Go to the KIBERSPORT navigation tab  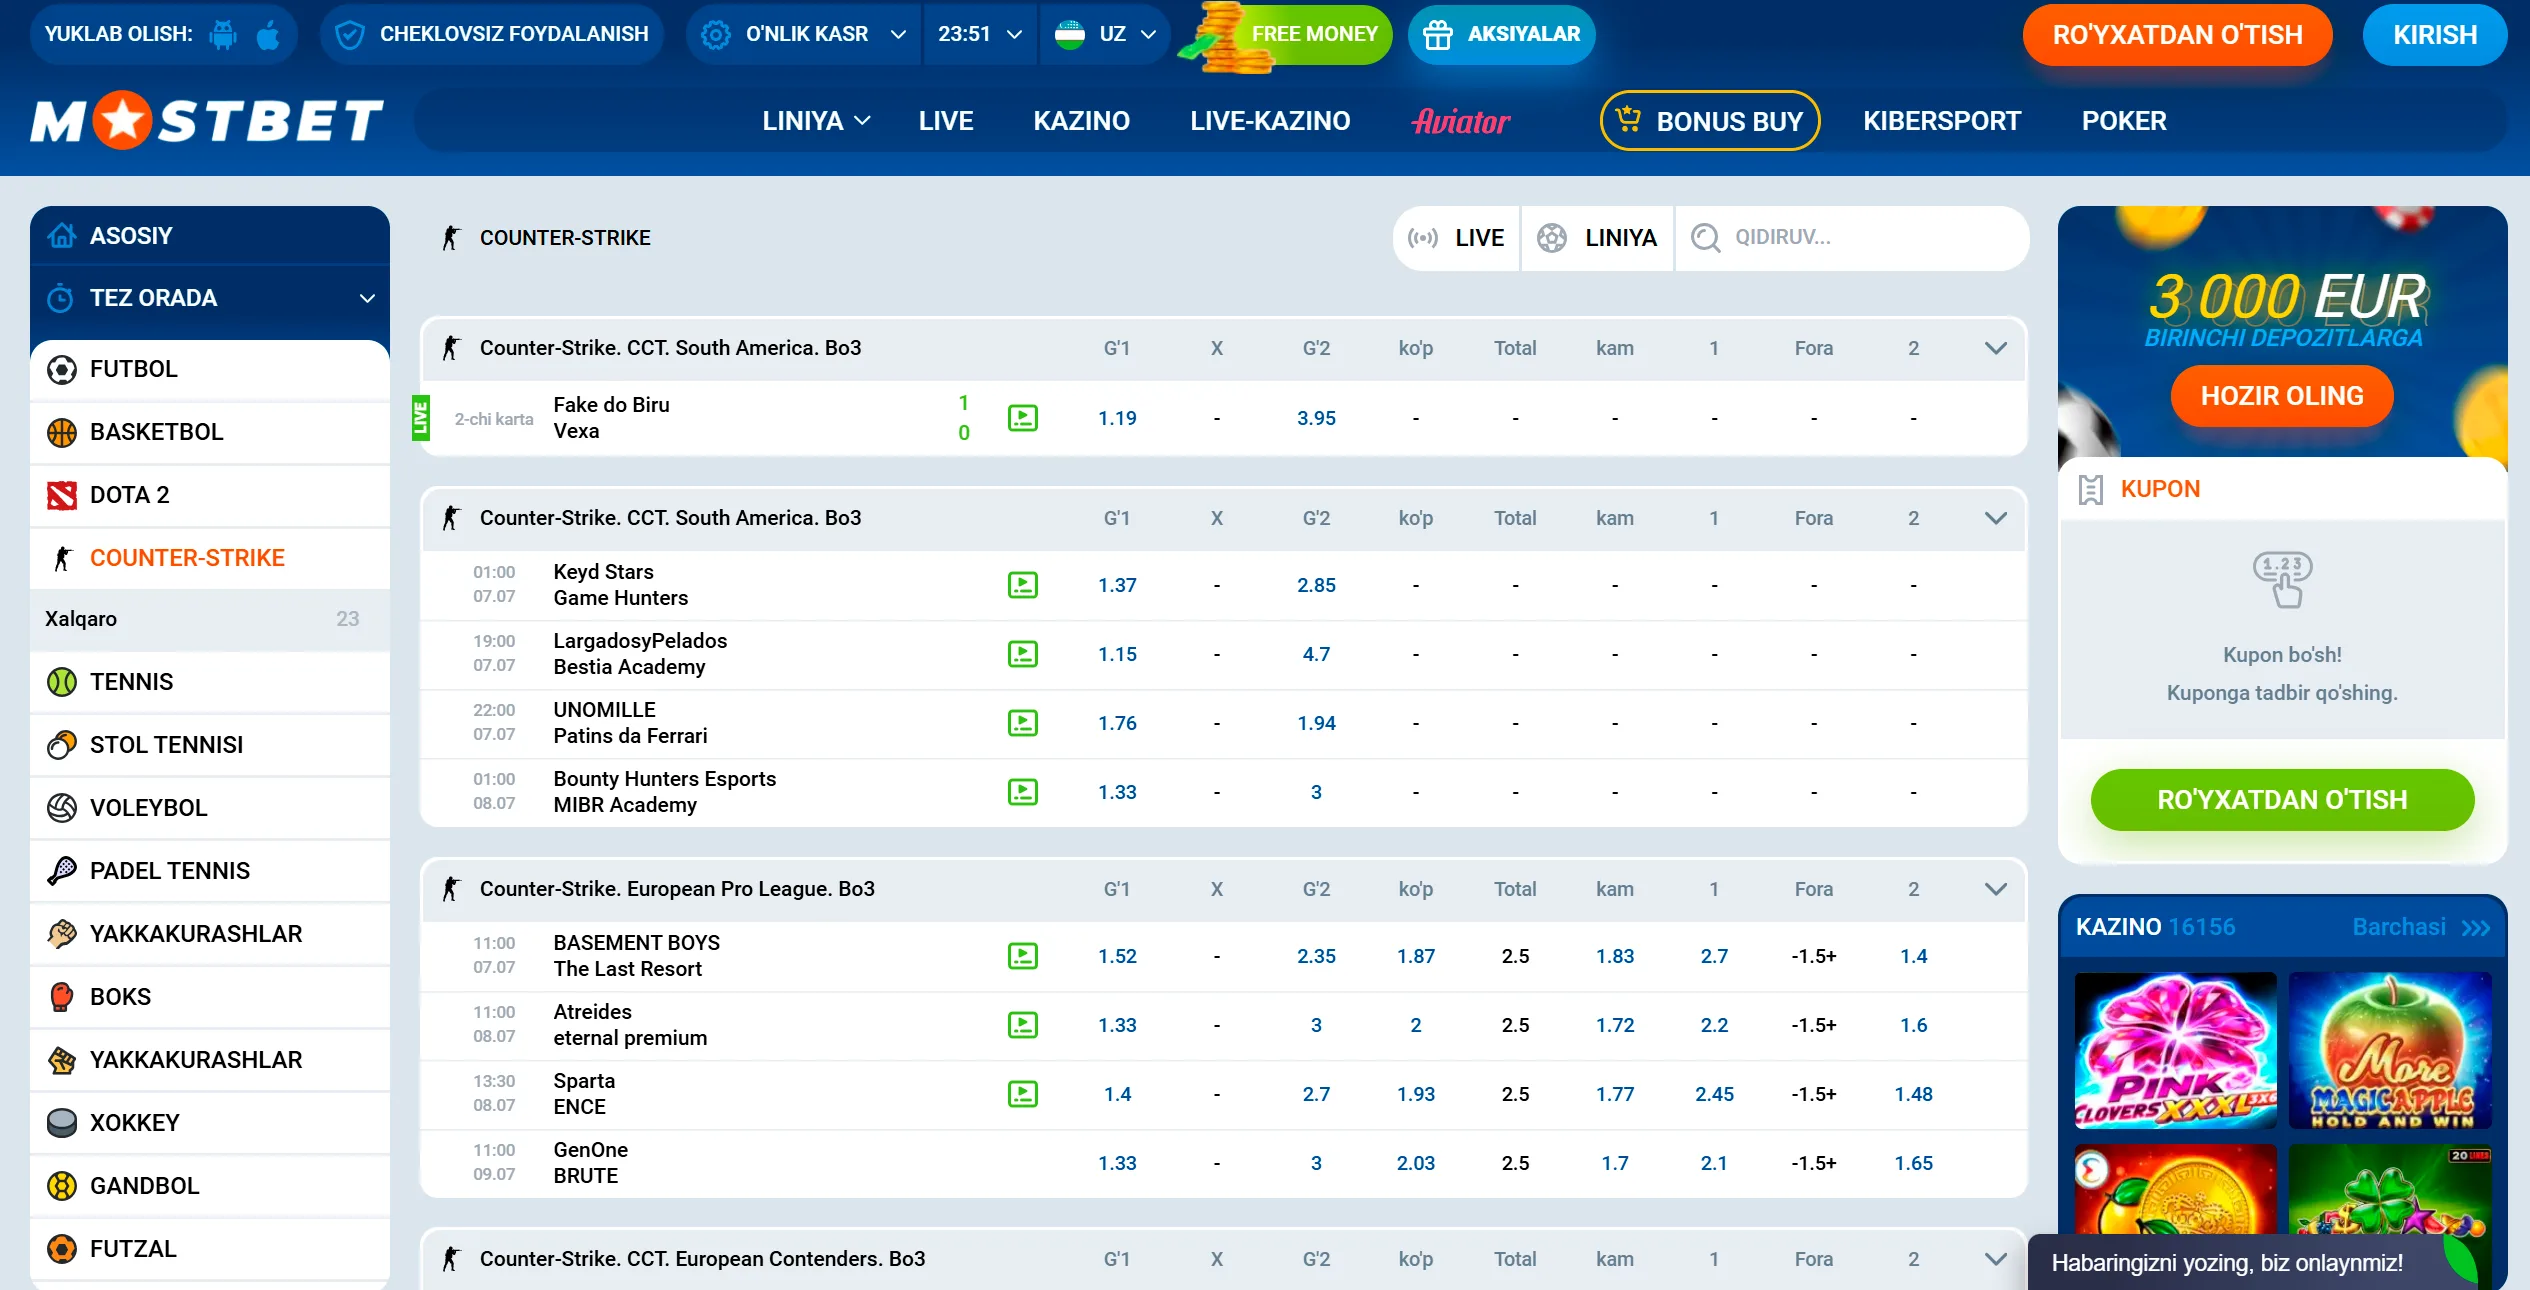1942,121
